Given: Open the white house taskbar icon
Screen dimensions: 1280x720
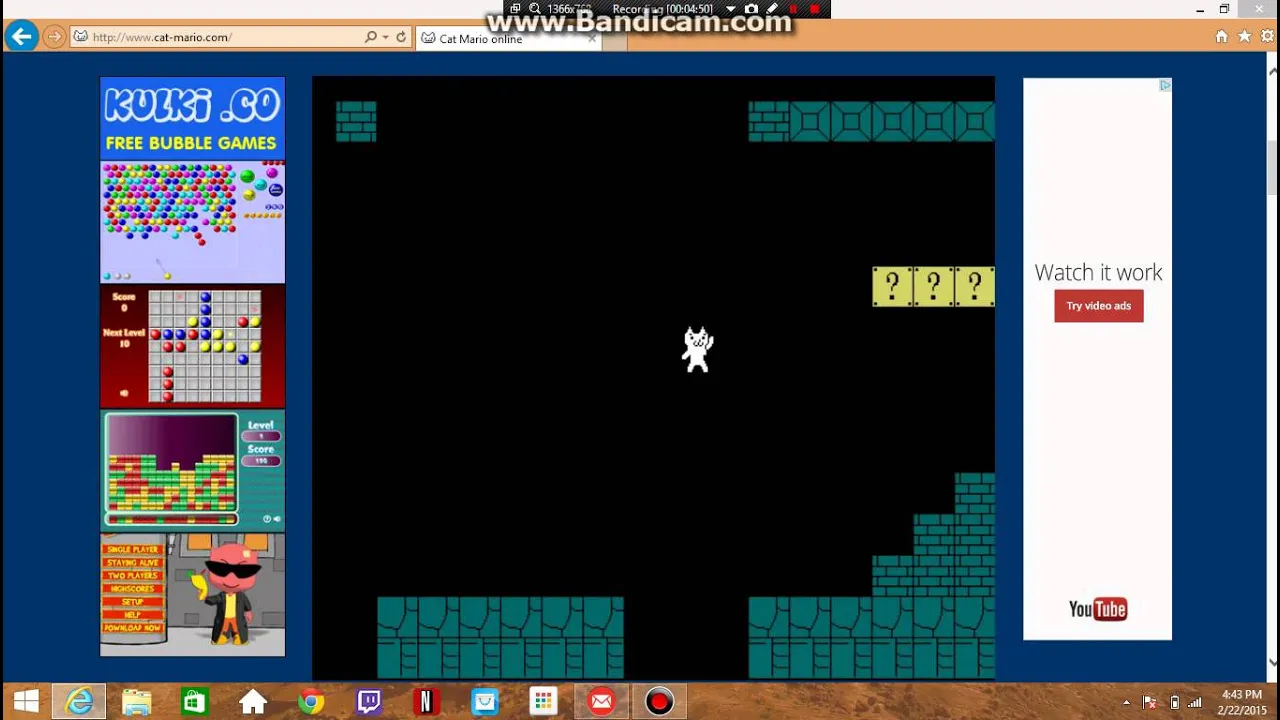Looking at the screenshot, I should (x=253, y=702).
